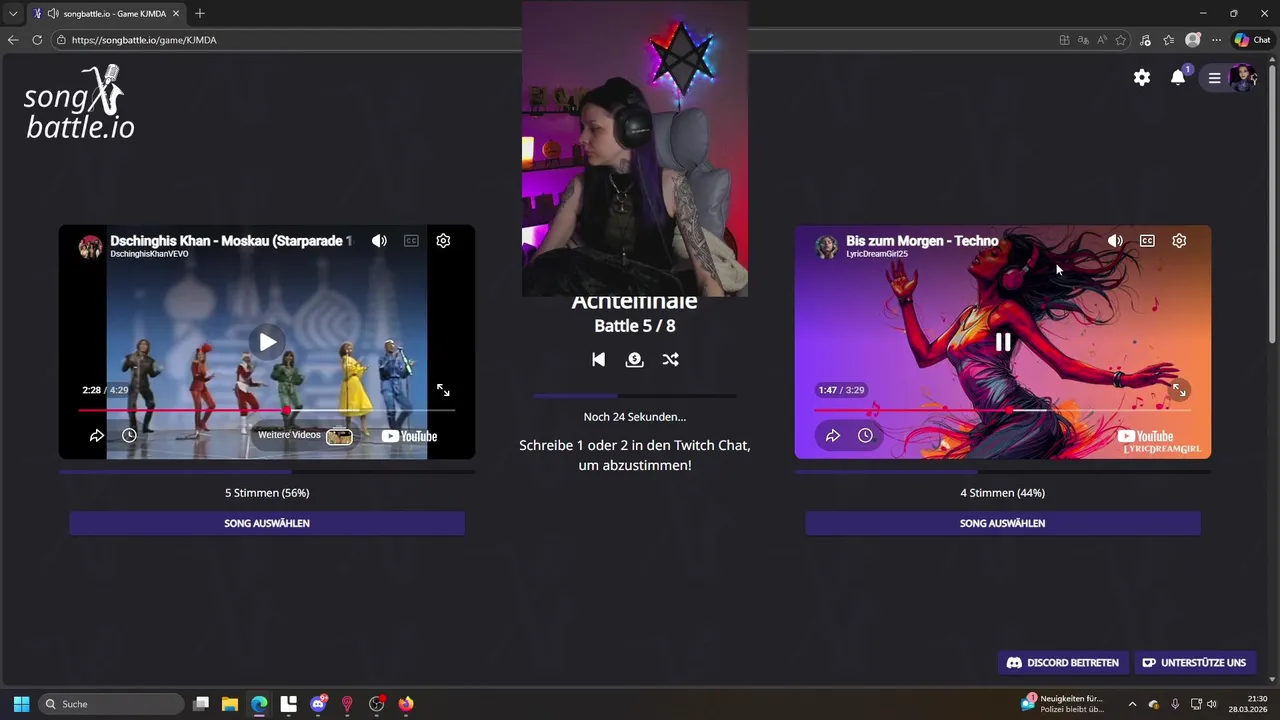
Task: Open Moskau video player settings gear
Action: click(x=443, y=241)
